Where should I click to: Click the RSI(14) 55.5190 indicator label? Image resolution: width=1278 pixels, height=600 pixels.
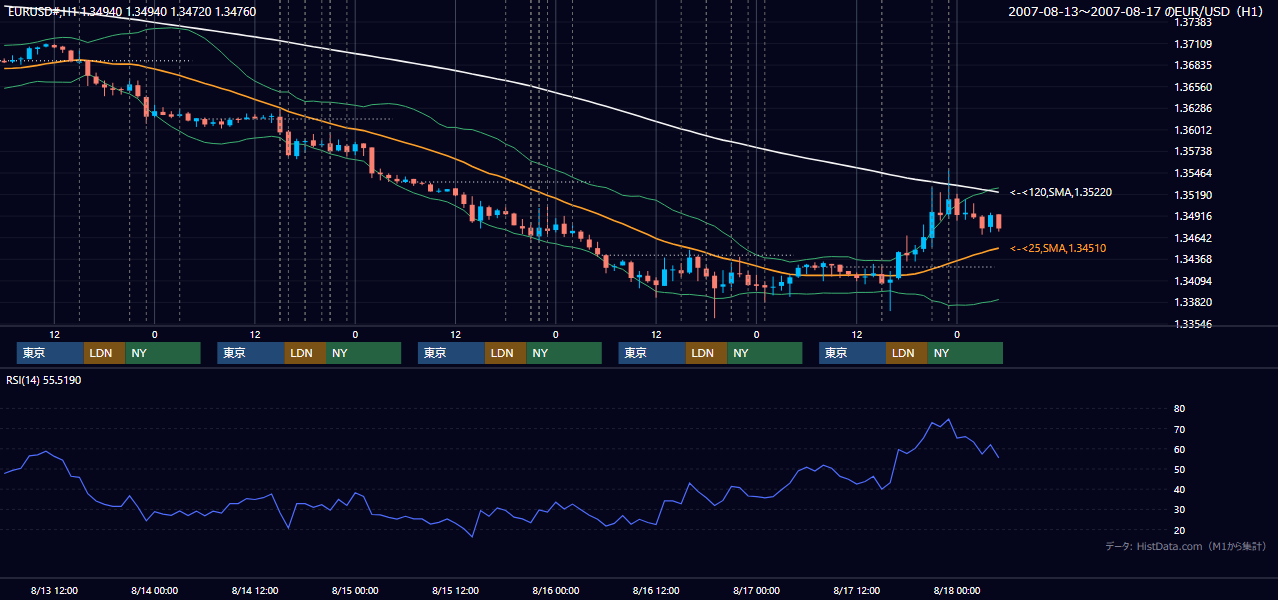point(44,380)
